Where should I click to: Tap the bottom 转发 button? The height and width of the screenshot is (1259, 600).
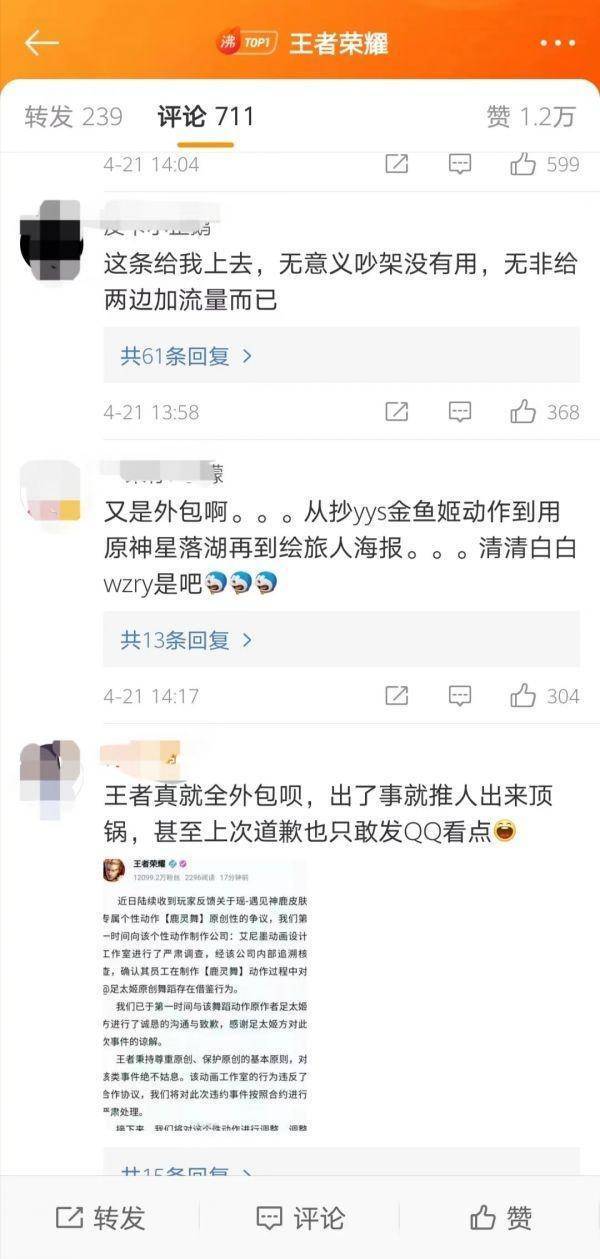click(x=100, y=1217)
